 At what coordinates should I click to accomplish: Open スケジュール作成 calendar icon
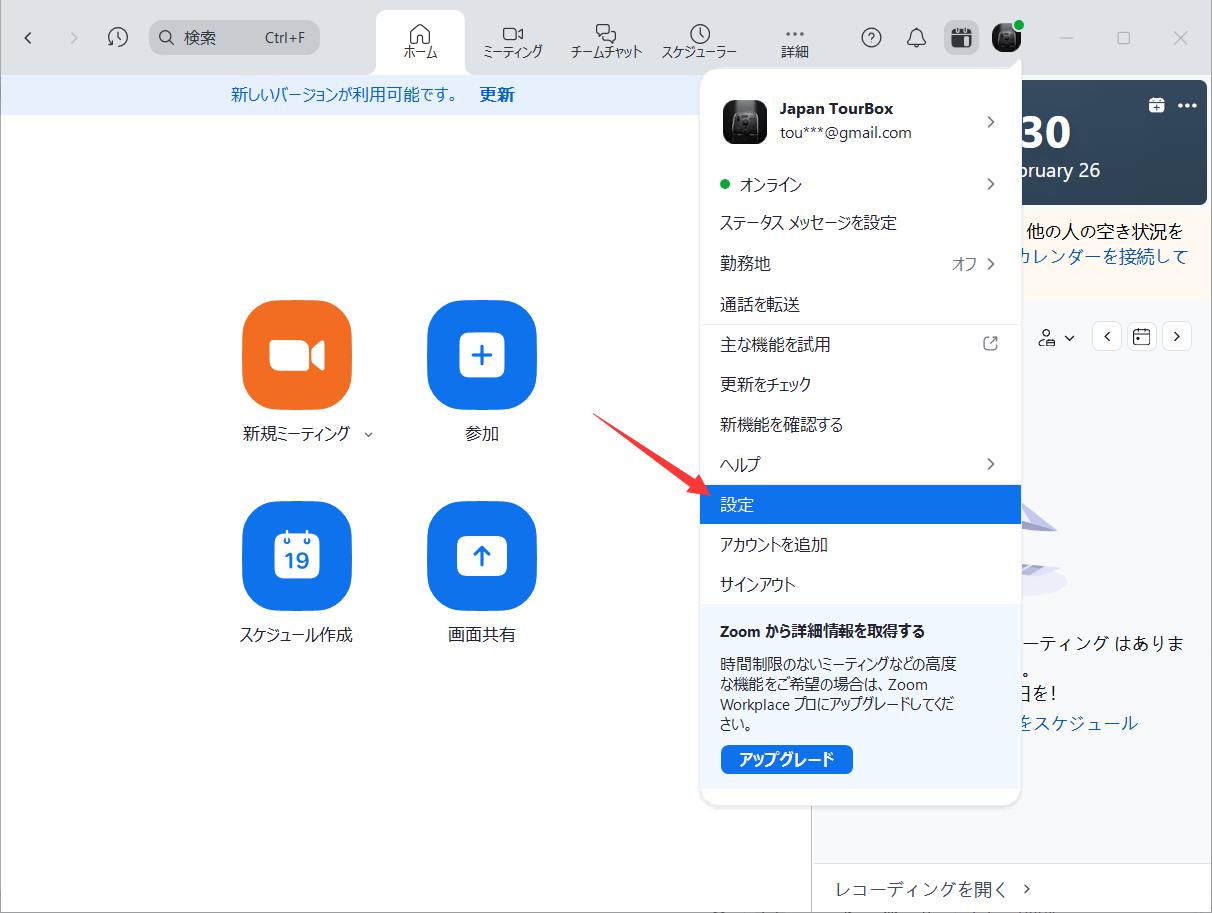297,556
